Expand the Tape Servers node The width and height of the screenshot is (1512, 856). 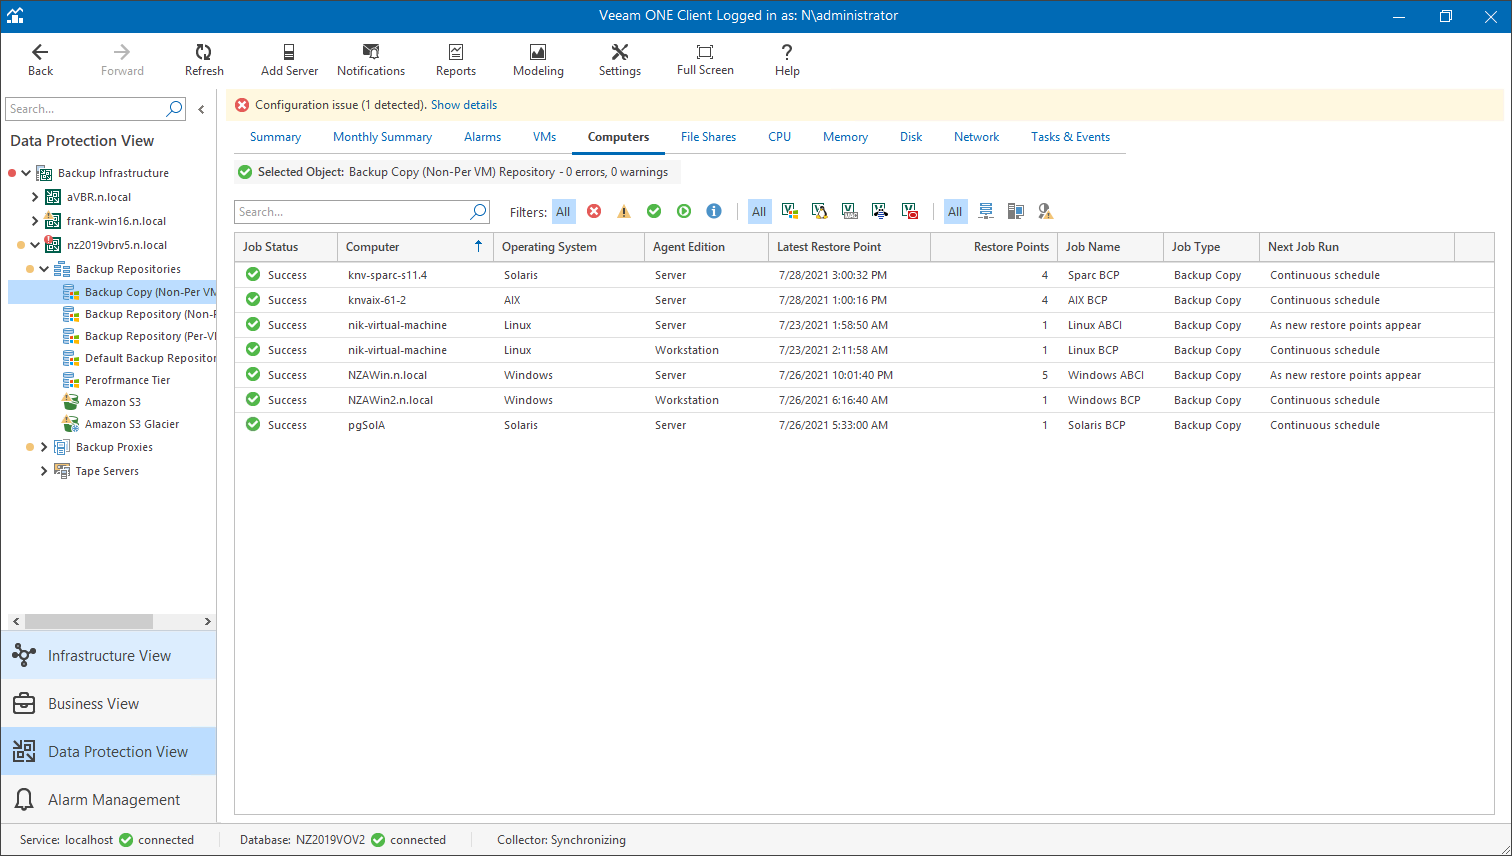pyautogui.click(x=44, y=471)
